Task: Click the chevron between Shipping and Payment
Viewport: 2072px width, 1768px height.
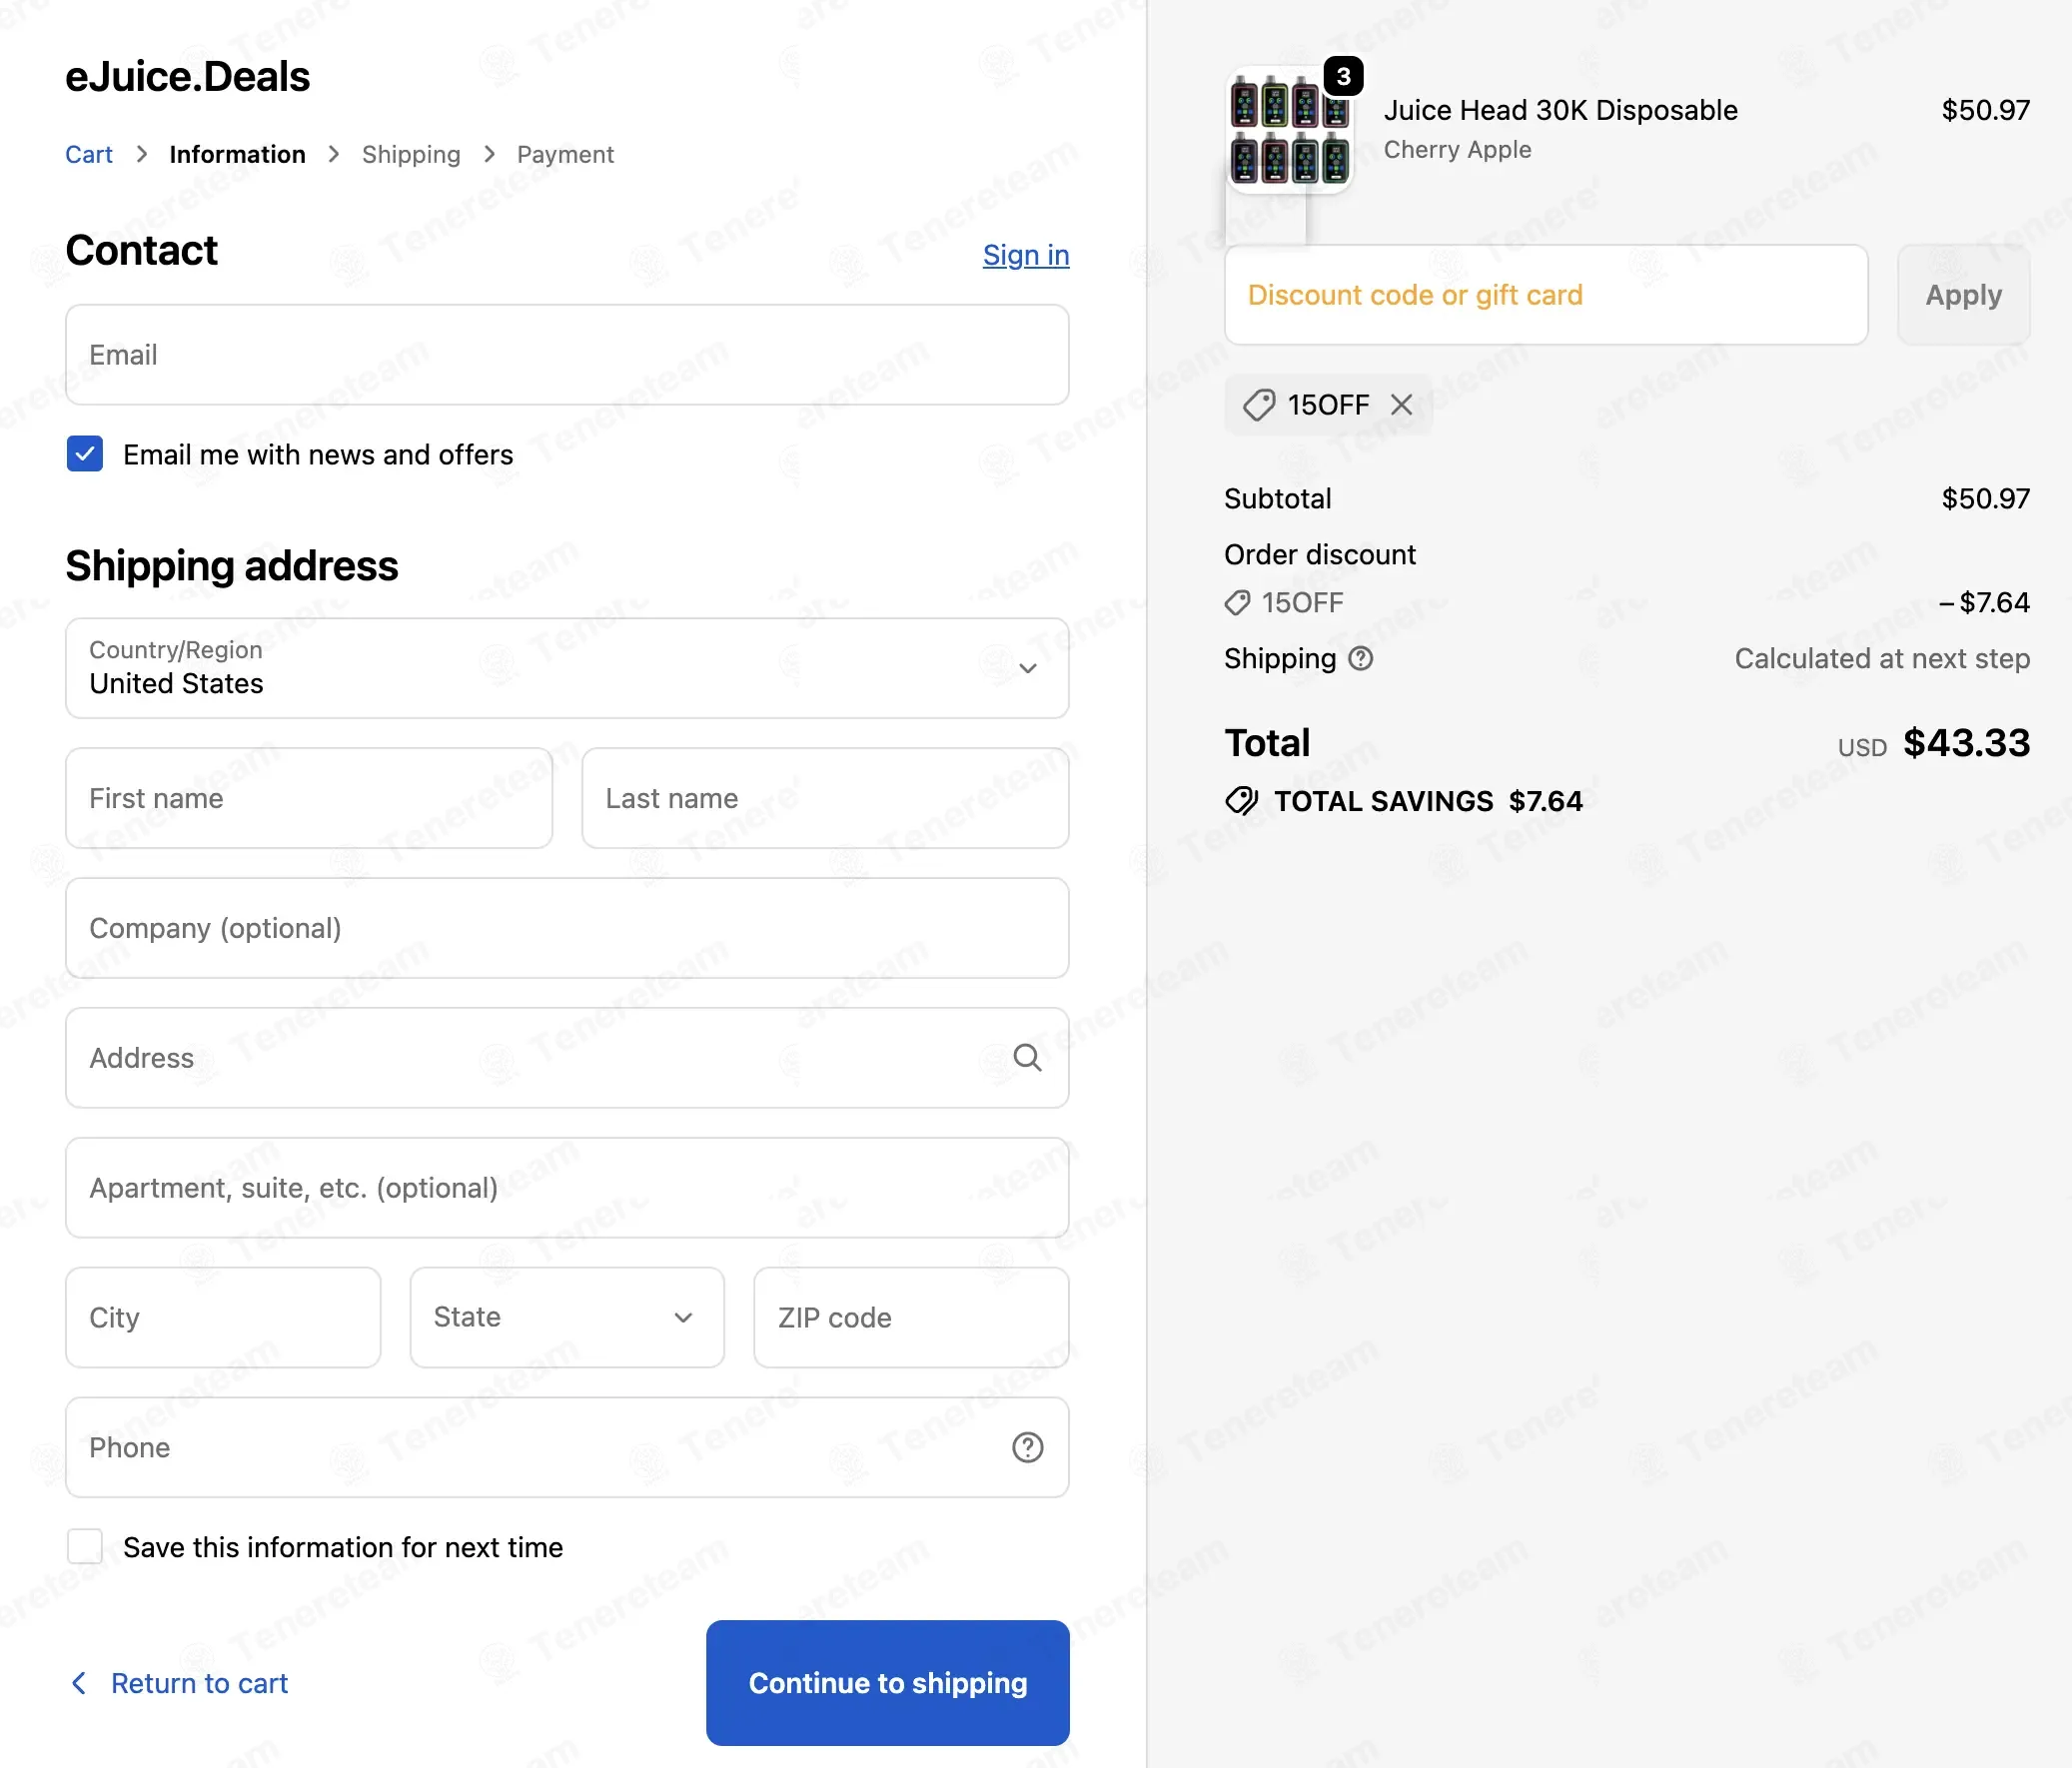Action: click(x=489, y=154)
